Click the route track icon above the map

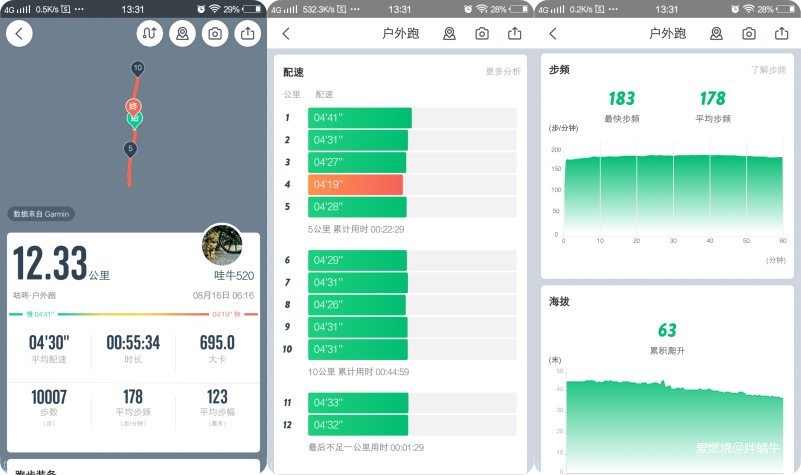click(x=150, y=33)
